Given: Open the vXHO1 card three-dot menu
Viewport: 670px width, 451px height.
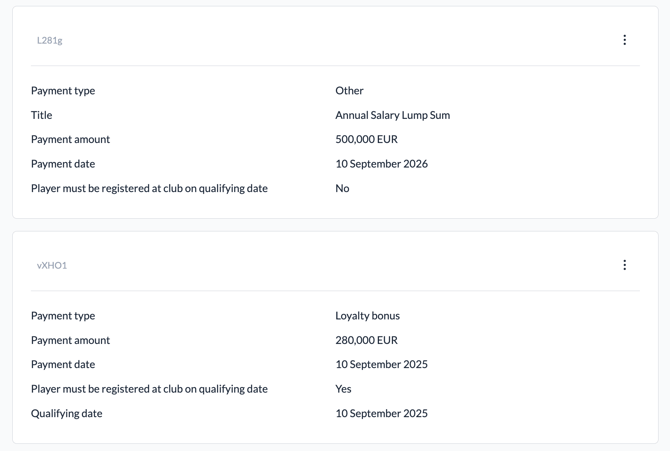Looking at the screenshot, I should pos(625,265).
